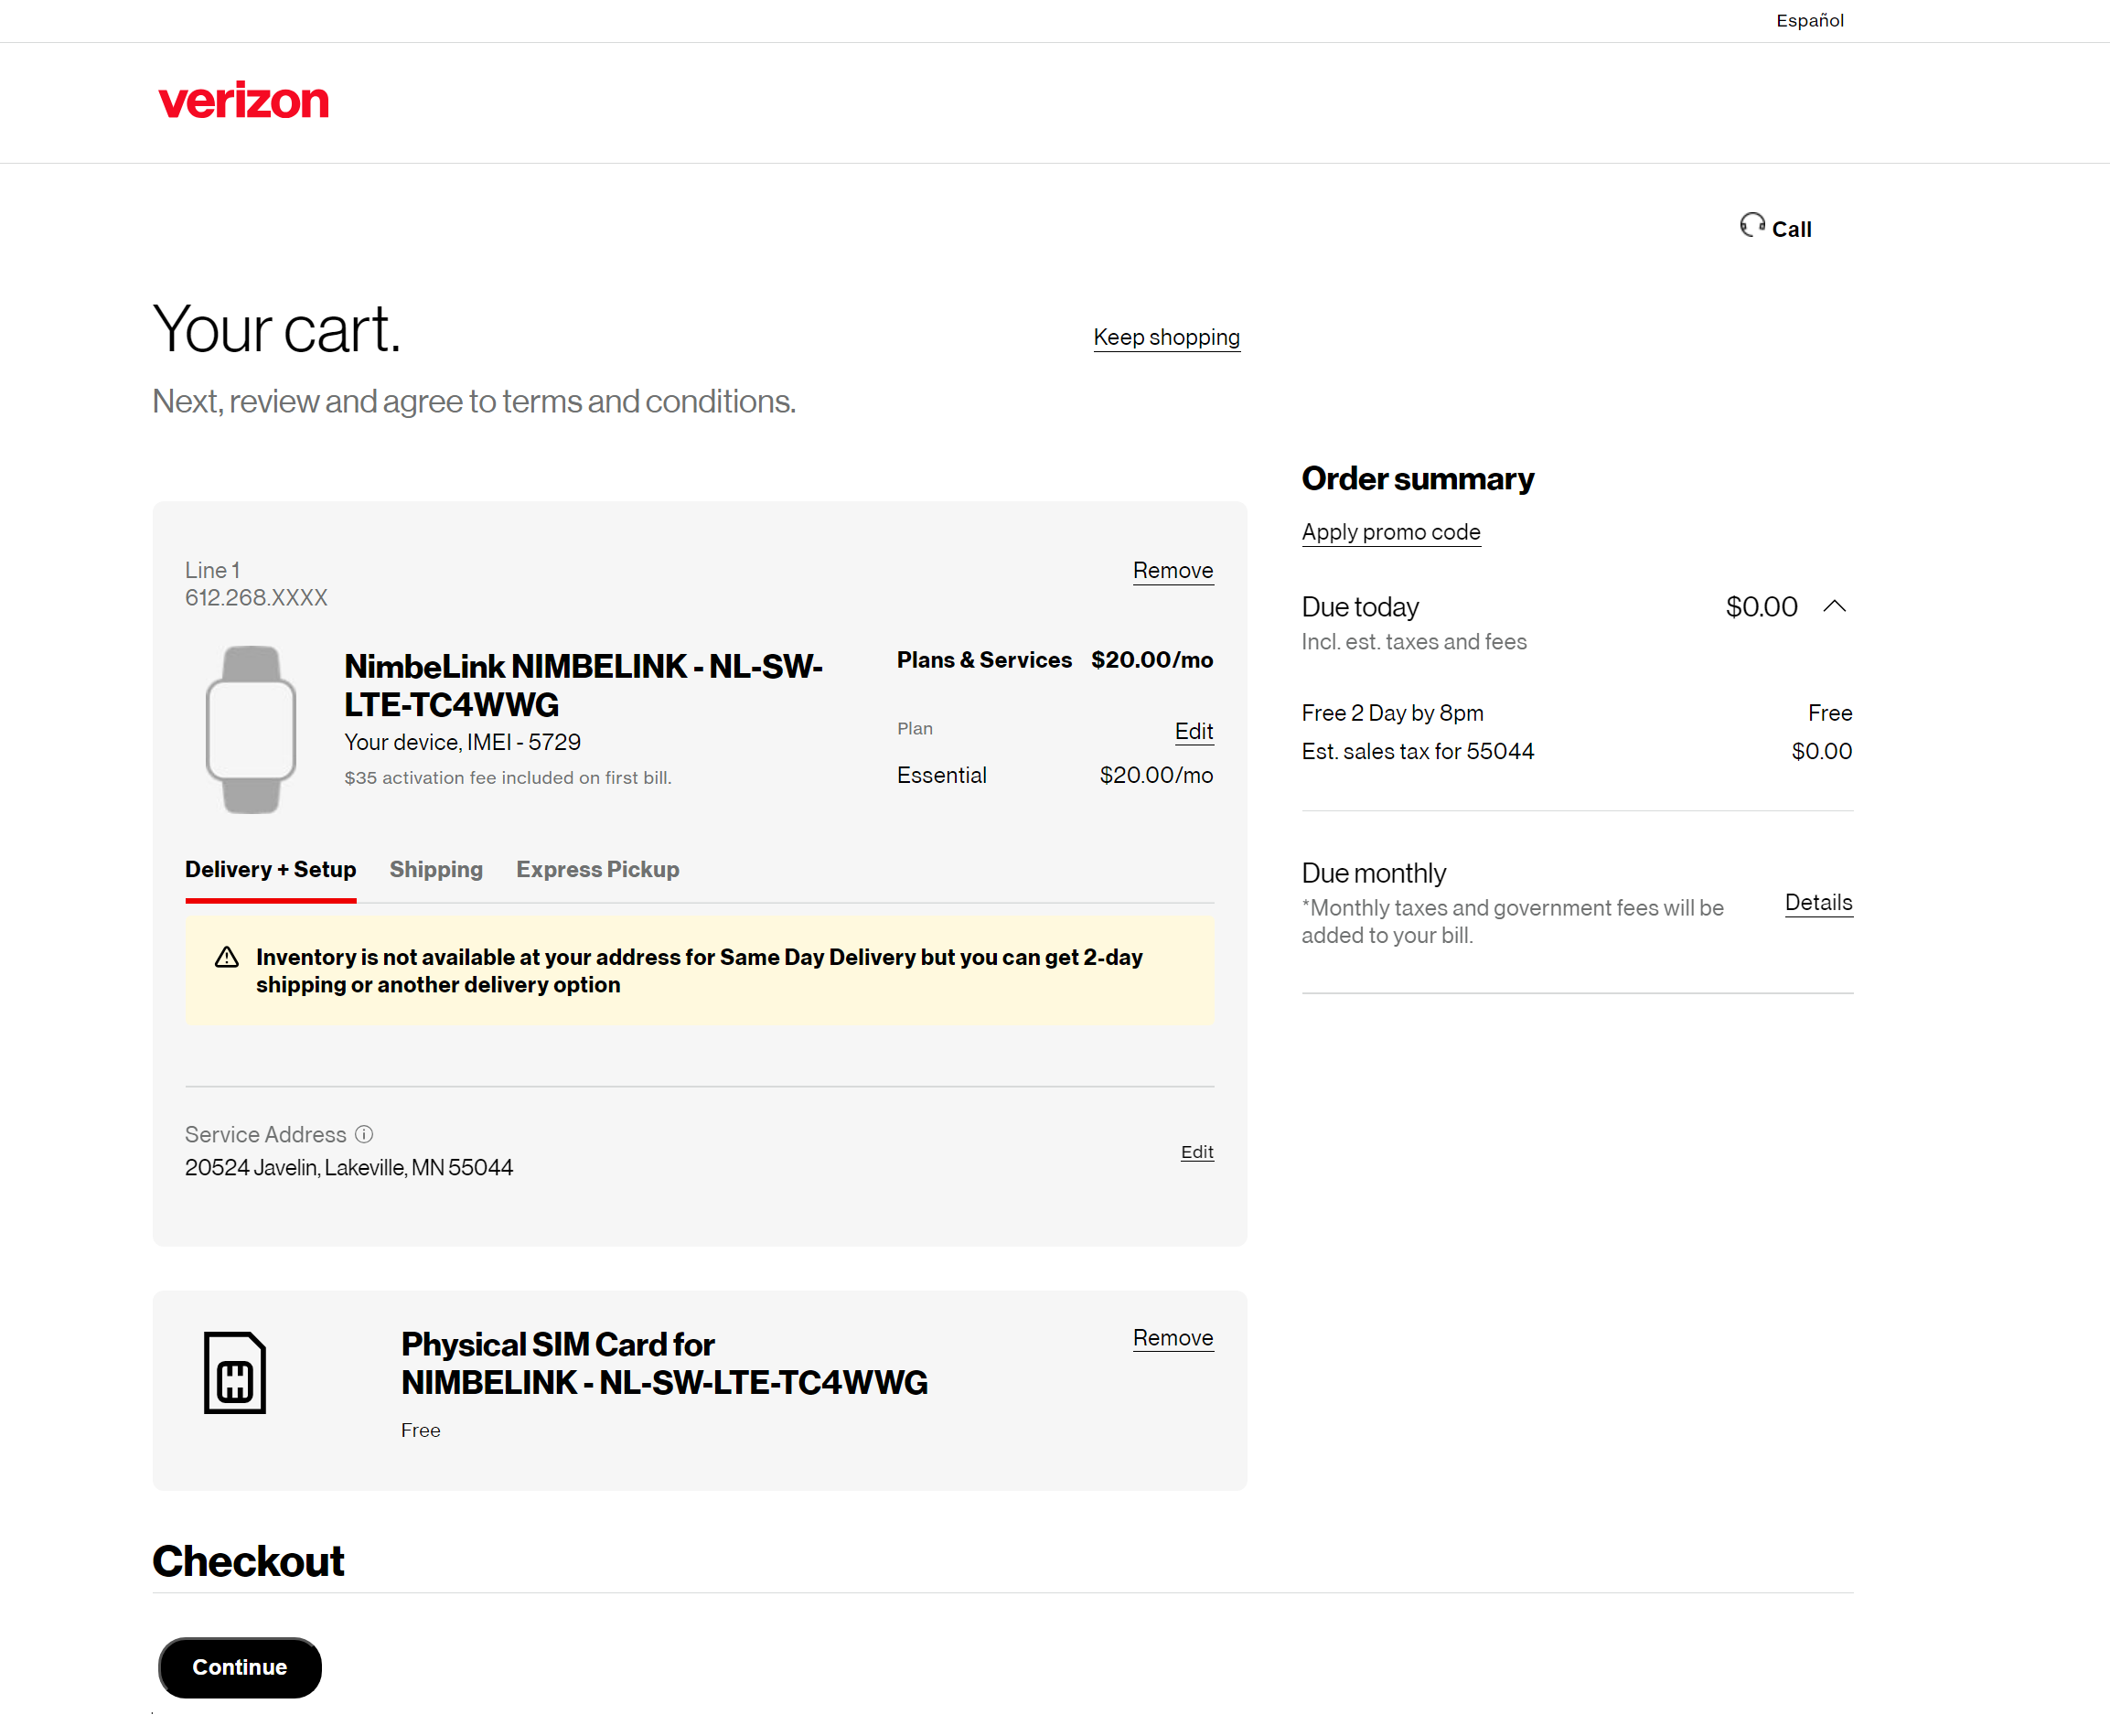The width and height of the screenshot is (2110, 1736).
Task: Click the $35 activation fee note
Action: point(508,777)
